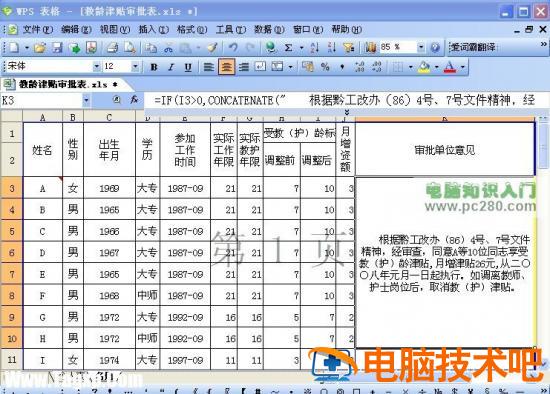The width and height of the screenshot is (550, 394).
Task: Toggle wrap text in cell
Action: point(260,67)
